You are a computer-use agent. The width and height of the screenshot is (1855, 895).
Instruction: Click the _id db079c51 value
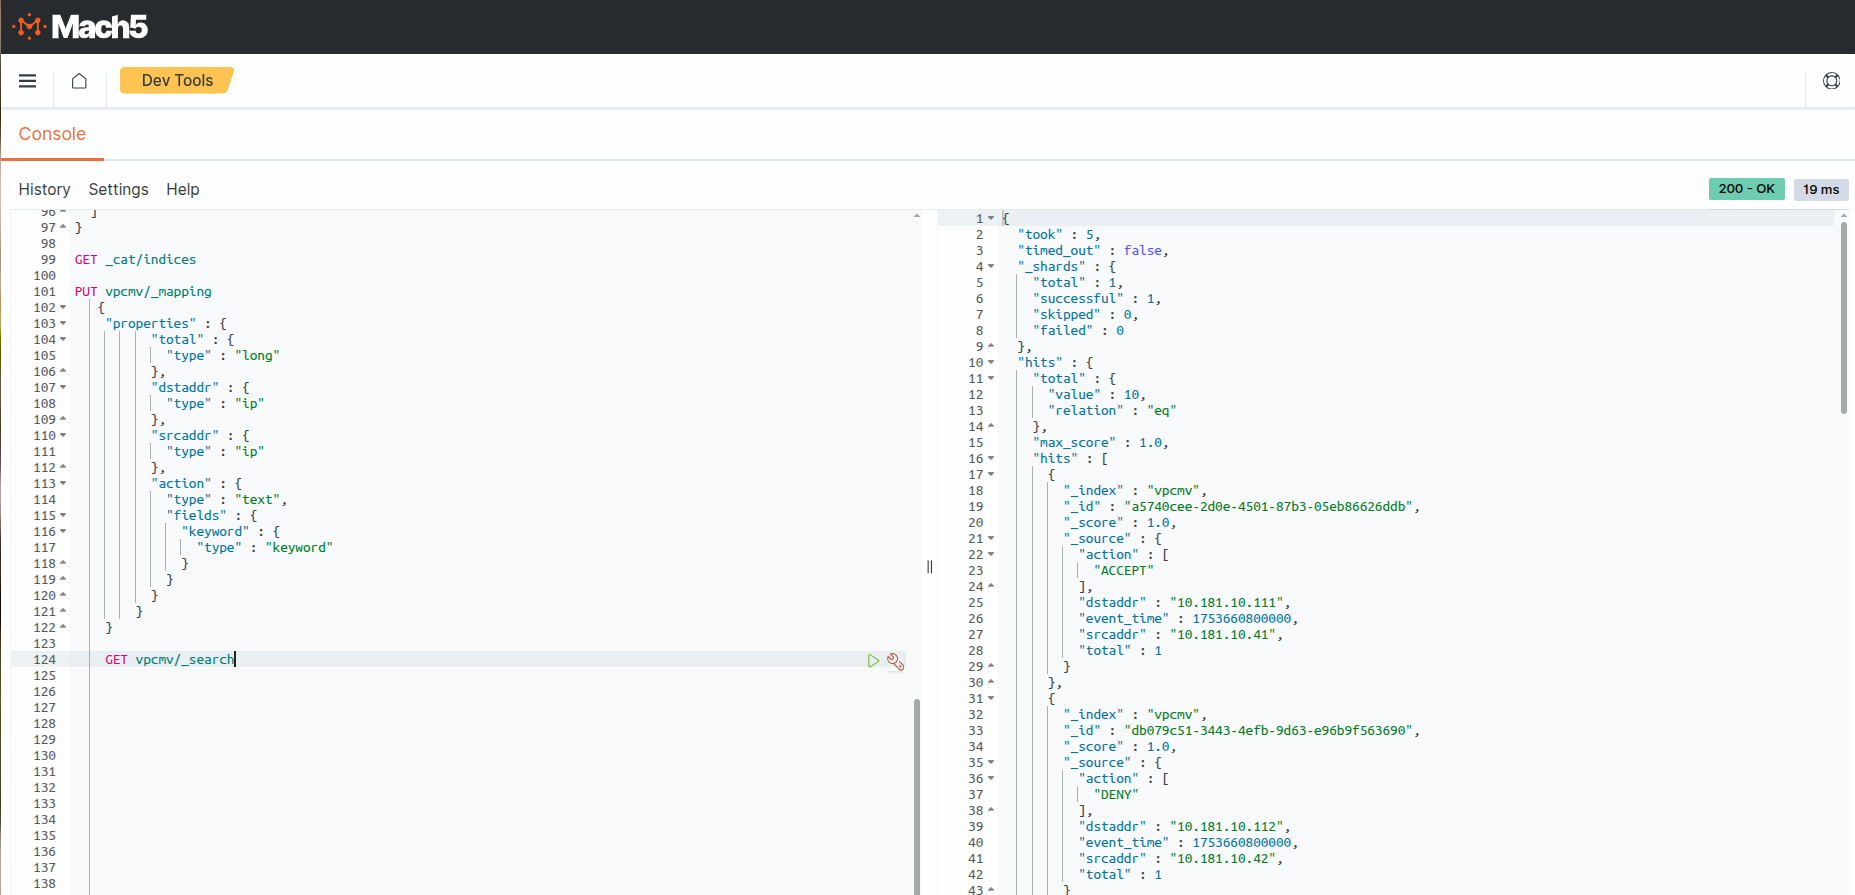click(1268, 731)
